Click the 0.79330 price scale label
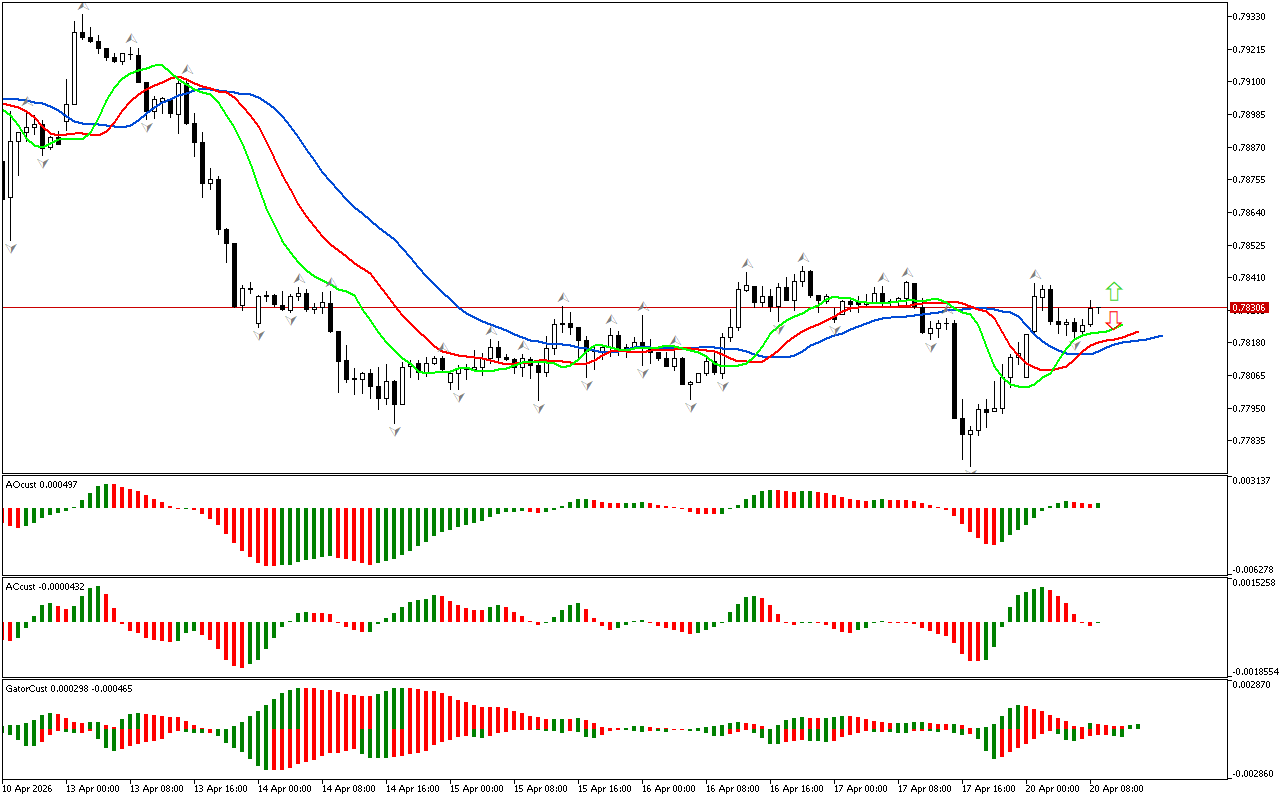1280x800 pixels. 1250,16
